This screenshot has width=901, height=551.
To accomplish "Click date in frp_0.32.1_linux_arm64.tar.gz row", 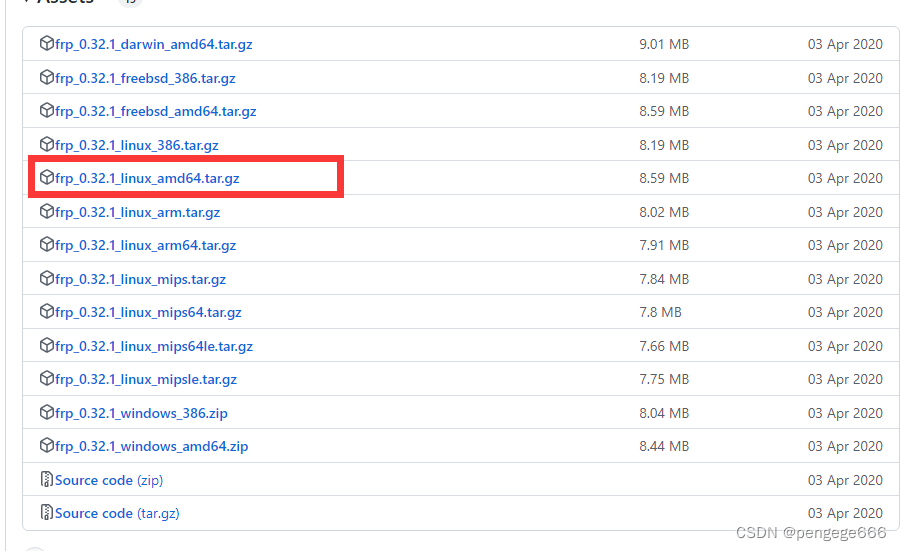I will (845, 245).
